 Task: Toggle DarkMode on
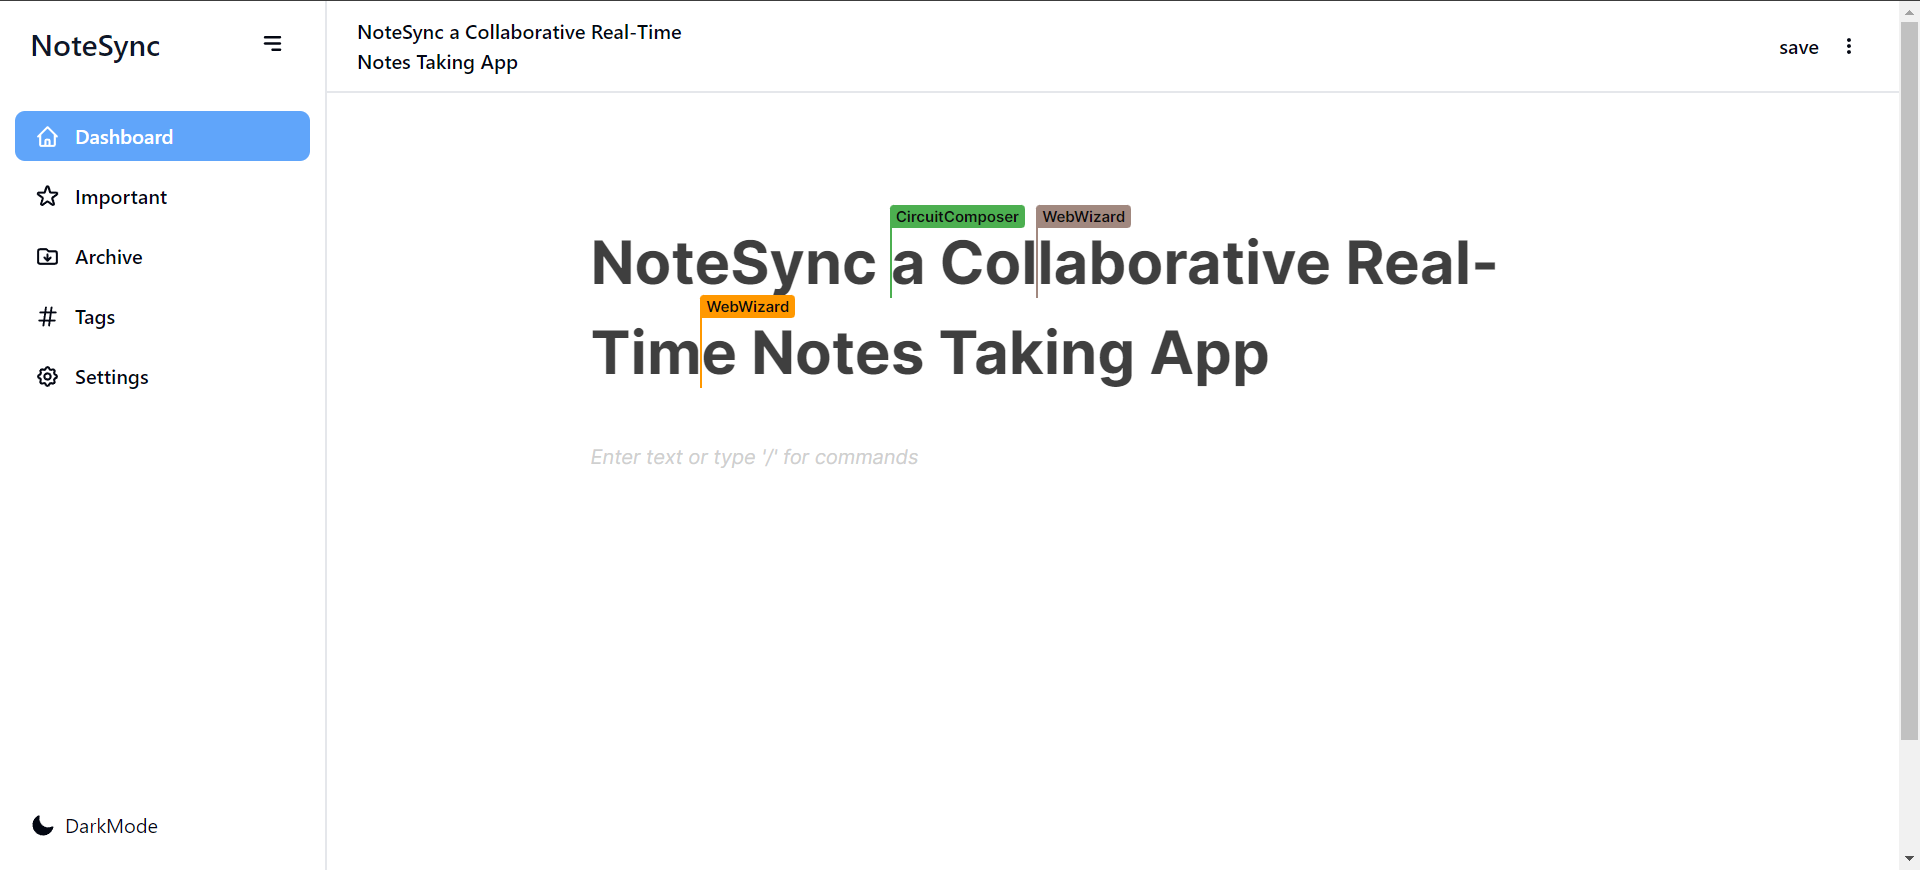(111, 826)
